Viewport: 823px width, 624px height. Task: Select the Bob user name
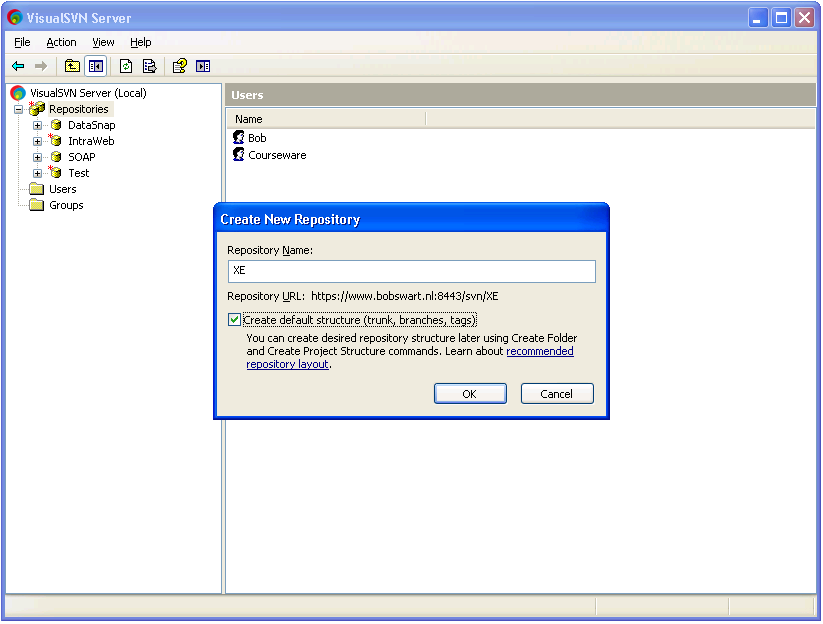coord(257,138)
